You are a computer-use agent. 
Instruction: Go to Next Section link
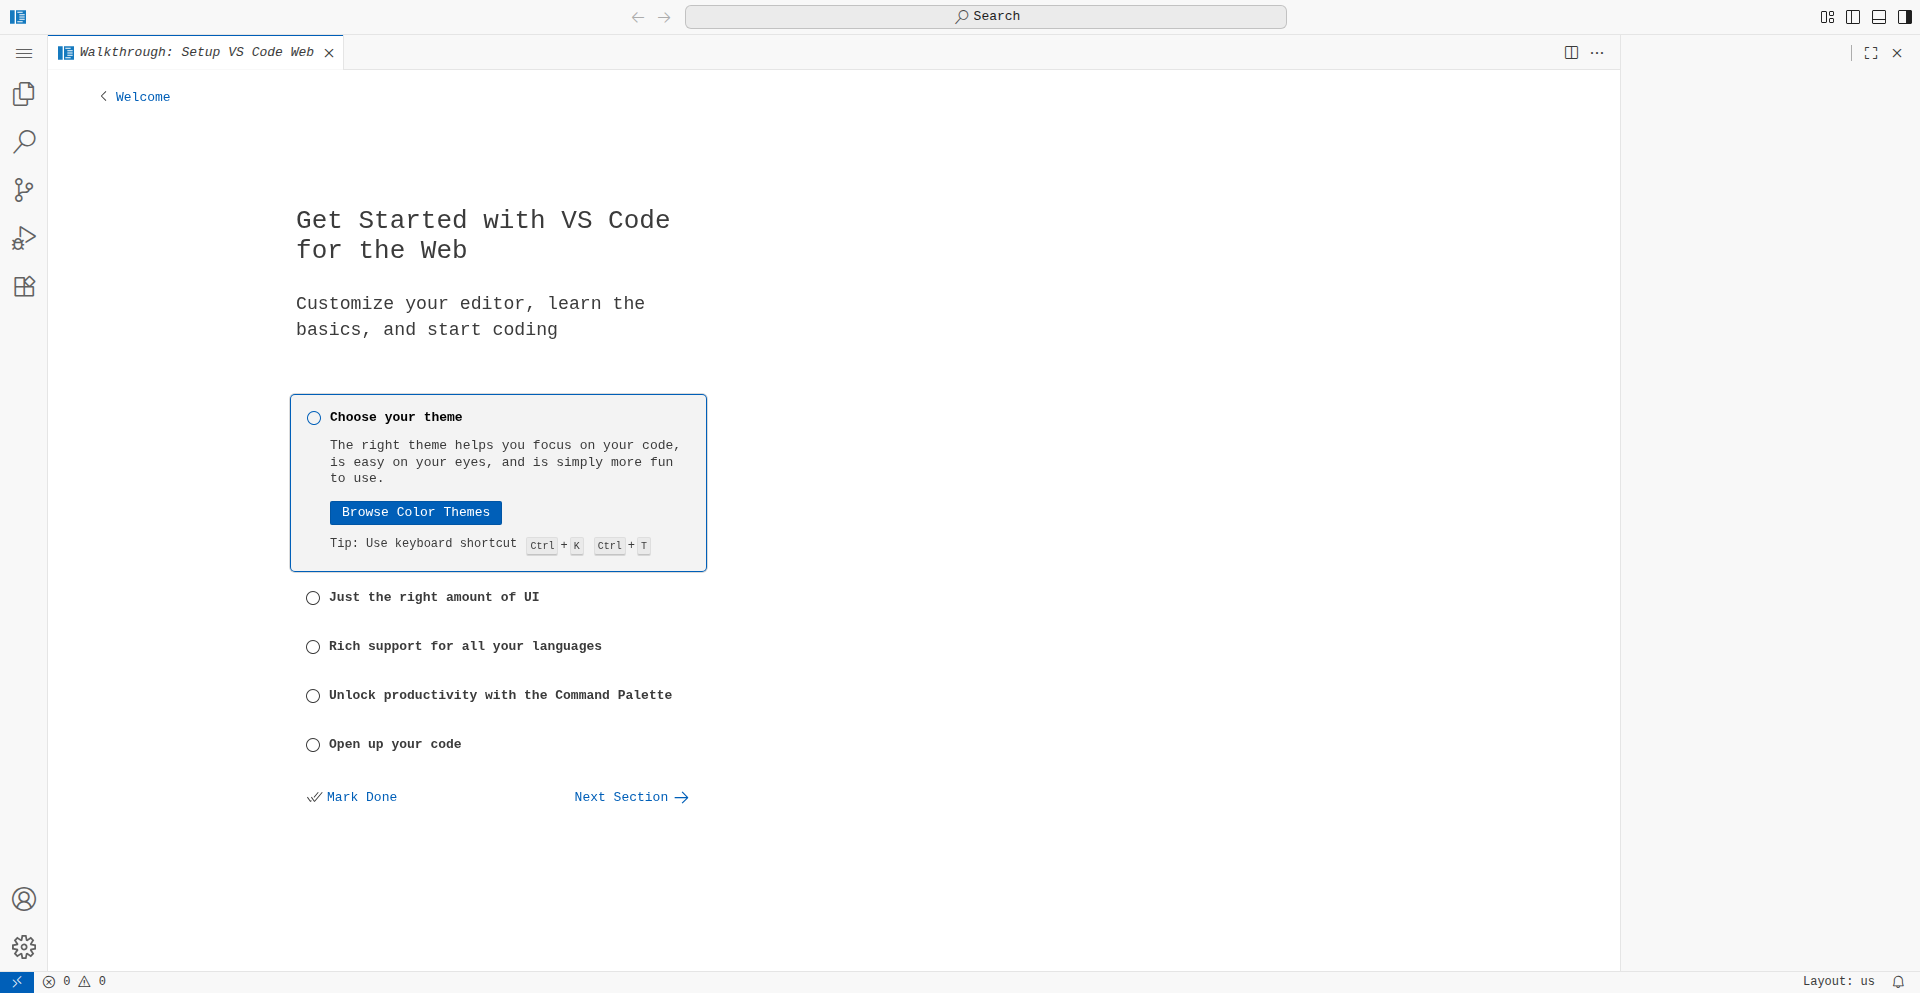631,798
